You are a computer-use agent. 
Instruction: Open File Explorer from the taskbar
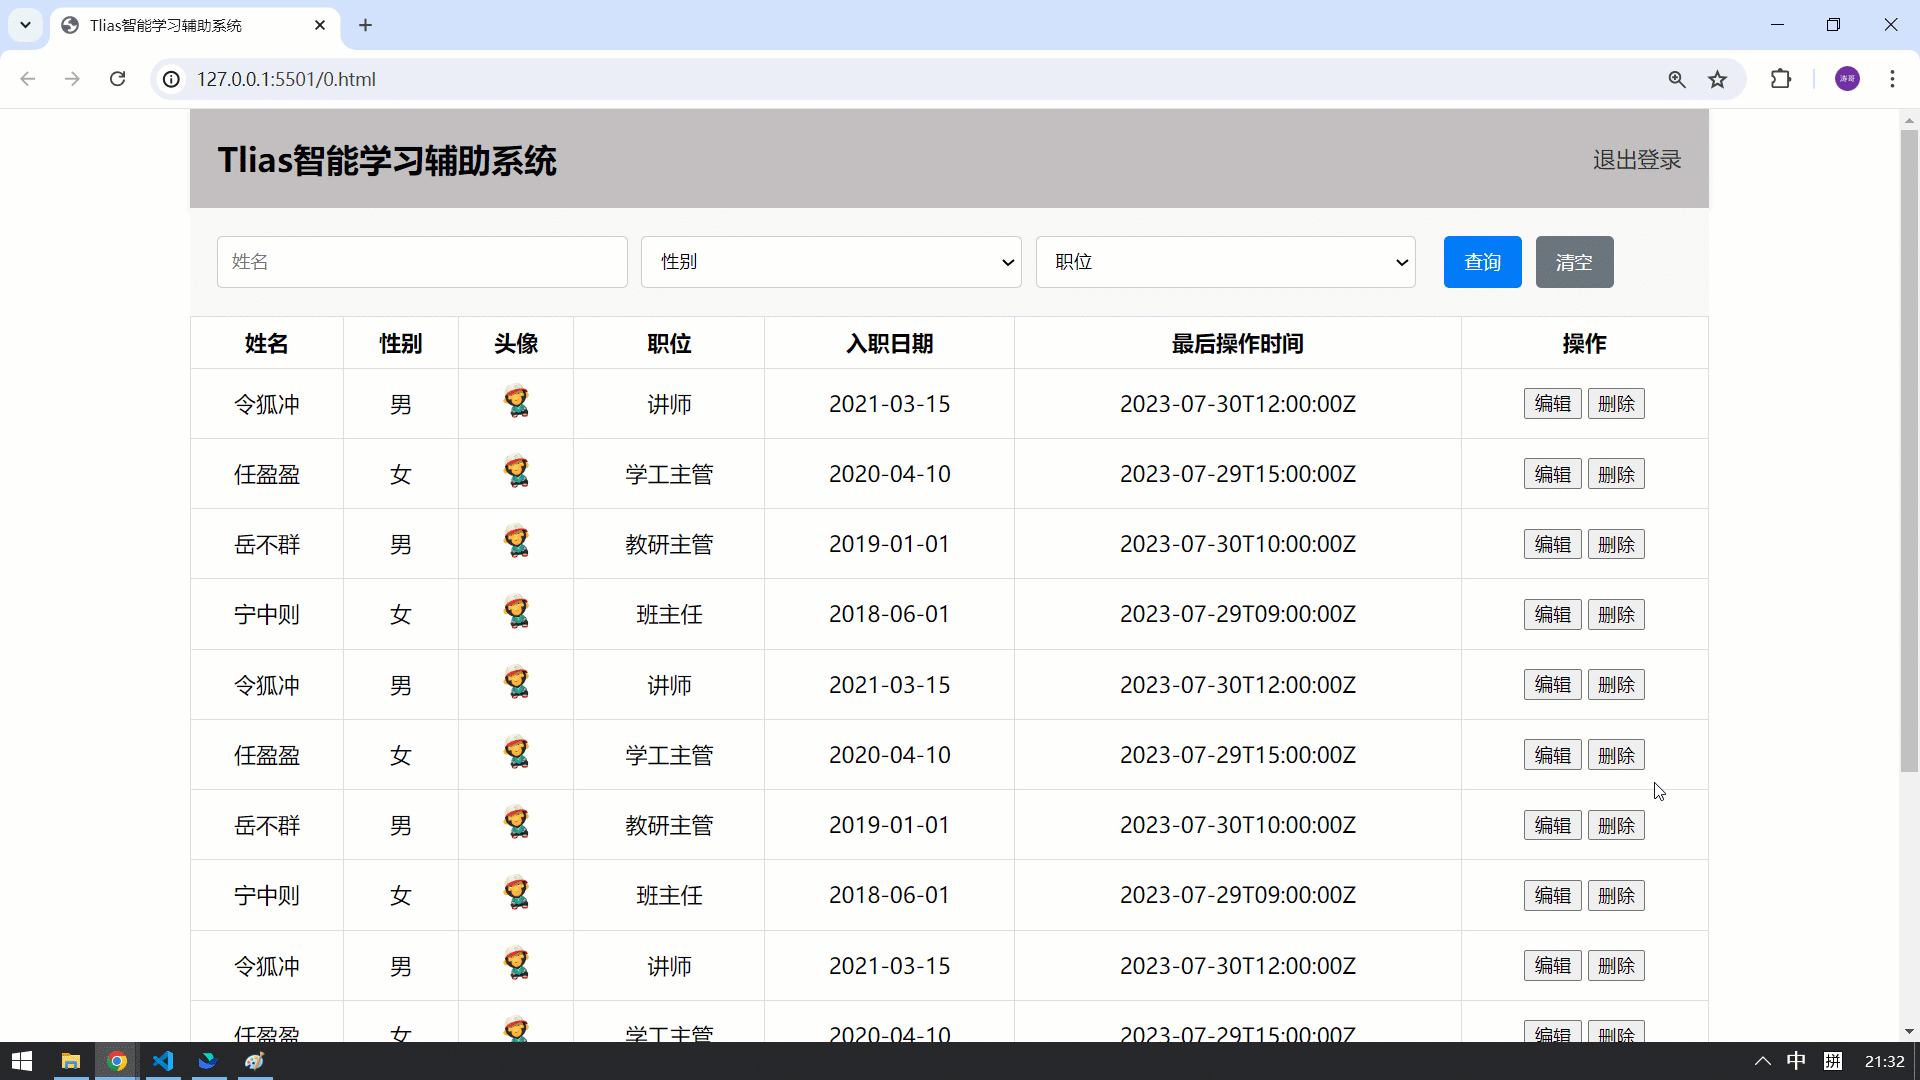tap(70, 1061)
